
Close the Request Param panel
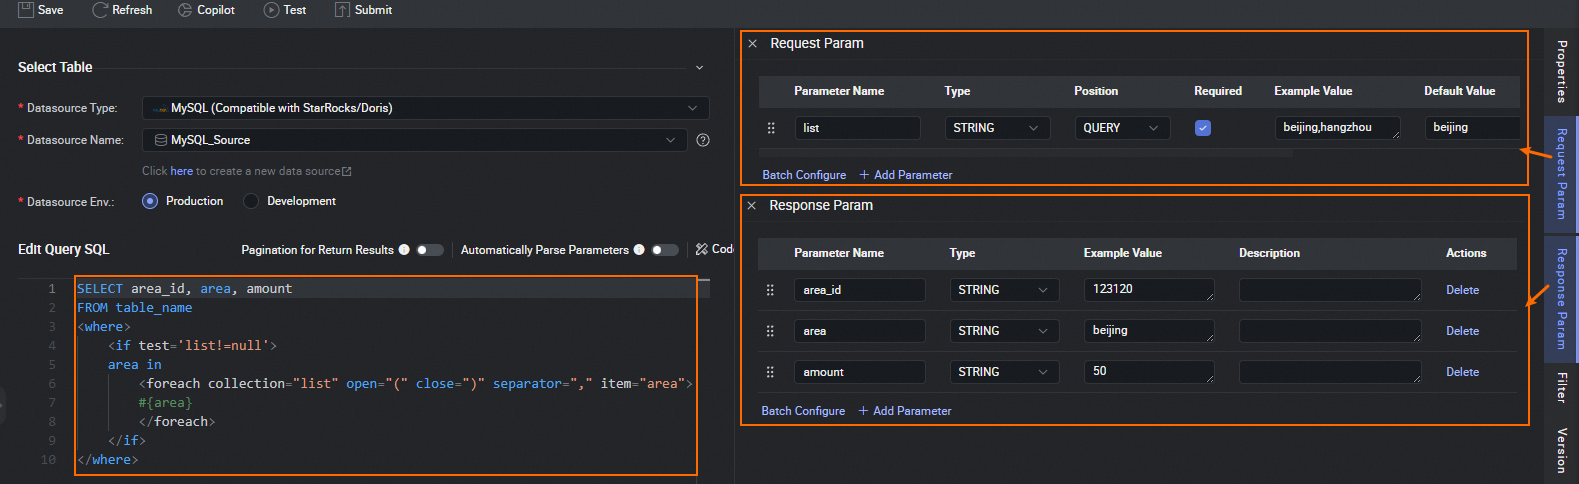(753, 44)
